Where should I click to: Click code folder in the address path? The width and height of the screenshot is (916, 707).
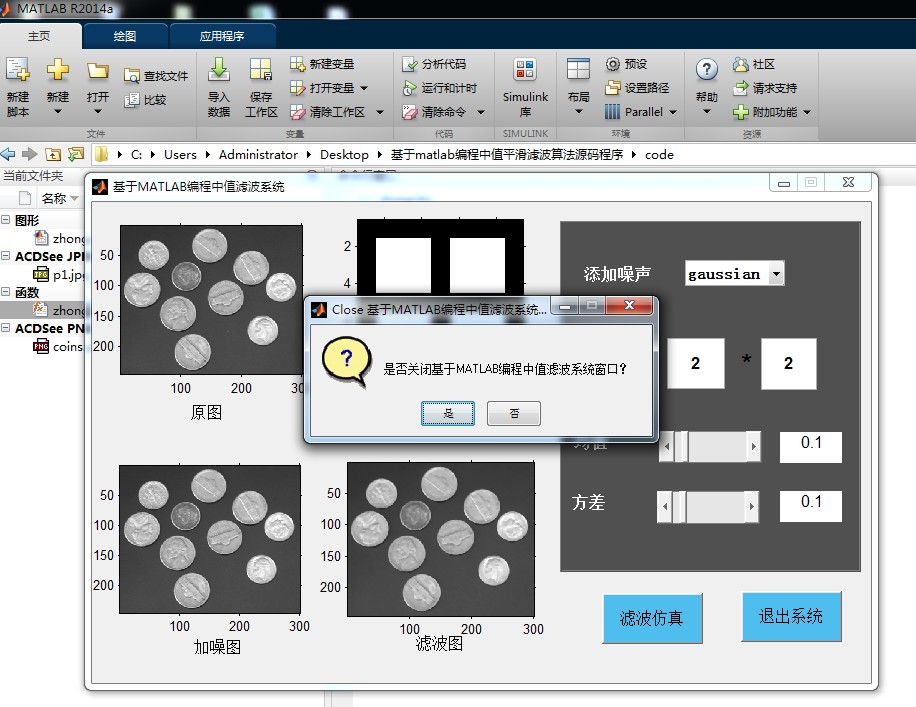(659, 155)
